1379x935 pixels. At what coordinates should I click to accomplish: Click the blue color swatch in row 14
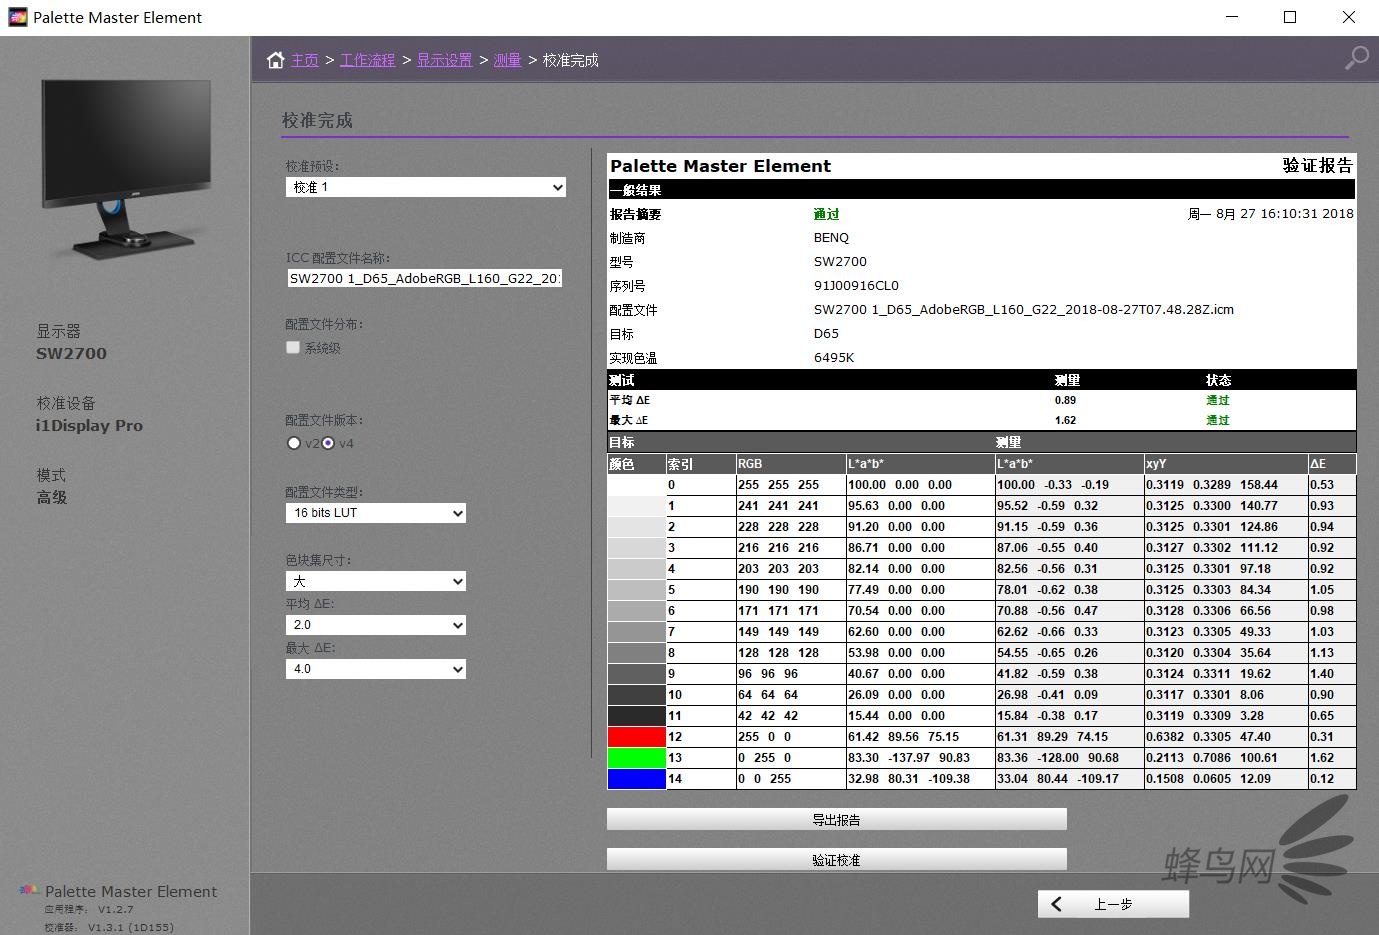pyautogui.click(x=636, y=779)
